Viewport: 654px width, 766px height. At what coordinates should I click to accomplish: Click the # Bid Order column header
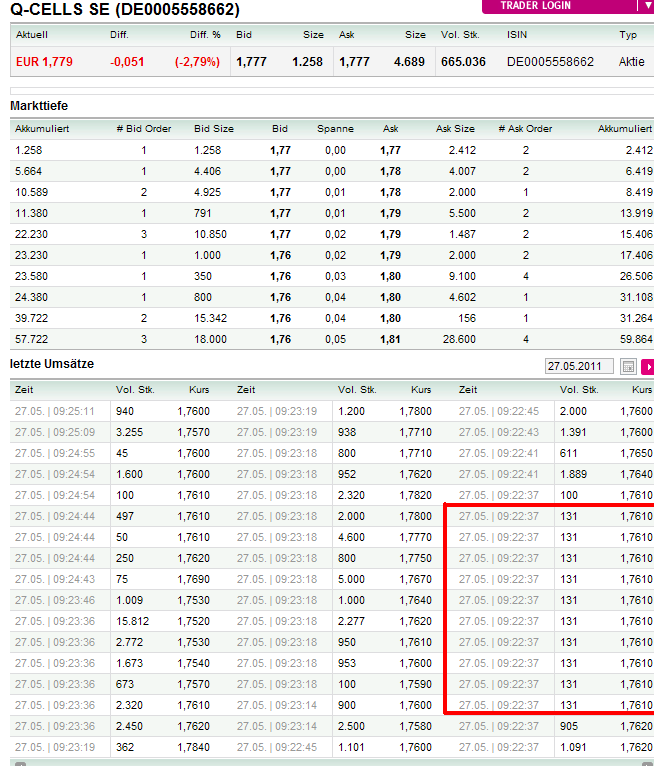point(144,129)
